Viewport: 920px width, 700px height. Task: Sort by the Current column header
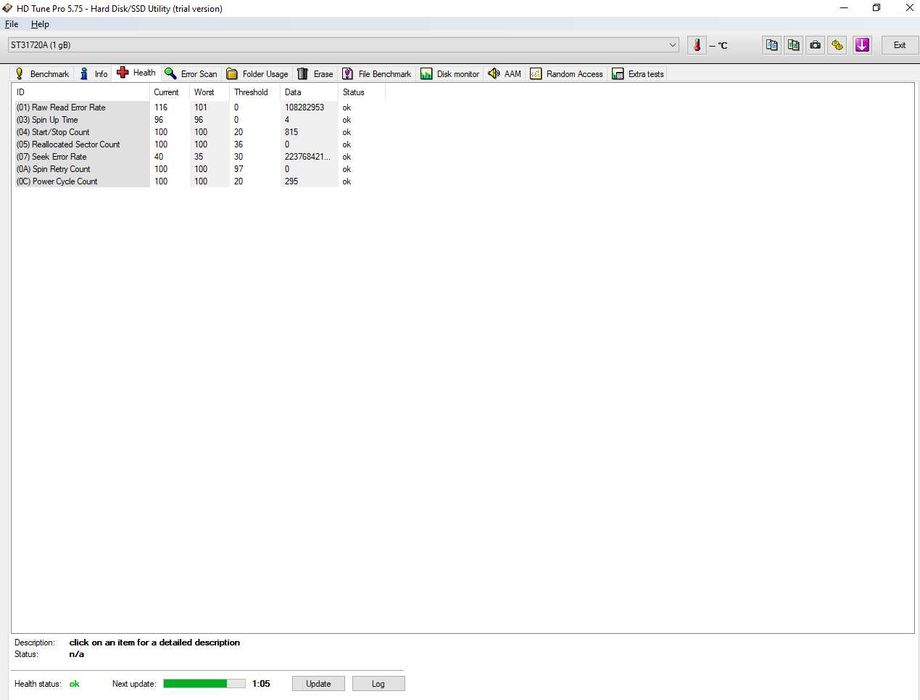170,92
